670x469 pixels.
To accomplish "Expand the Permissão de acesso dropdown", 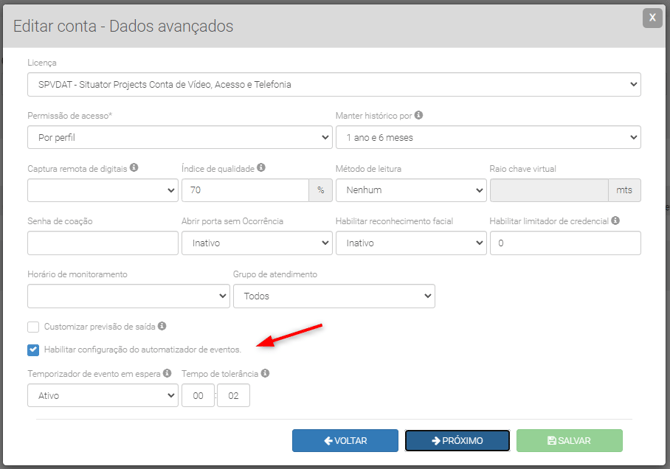I will pyautogui.click(x=180, y=137).
